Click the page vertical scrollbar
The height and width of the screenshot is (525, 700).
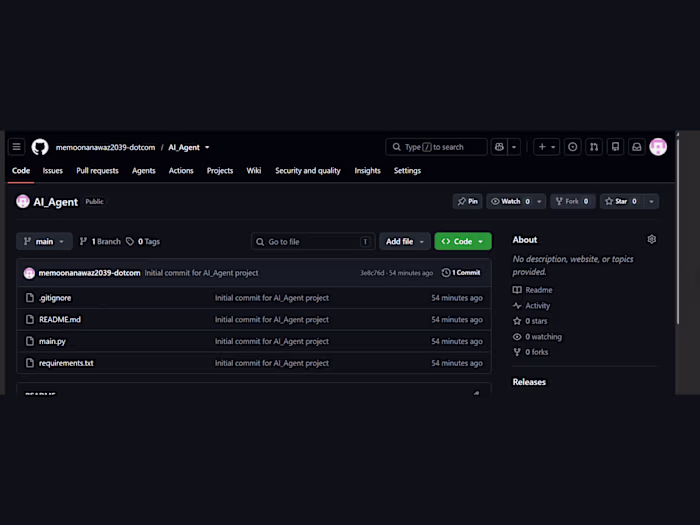pyautogui.click(x=678, y=232)
